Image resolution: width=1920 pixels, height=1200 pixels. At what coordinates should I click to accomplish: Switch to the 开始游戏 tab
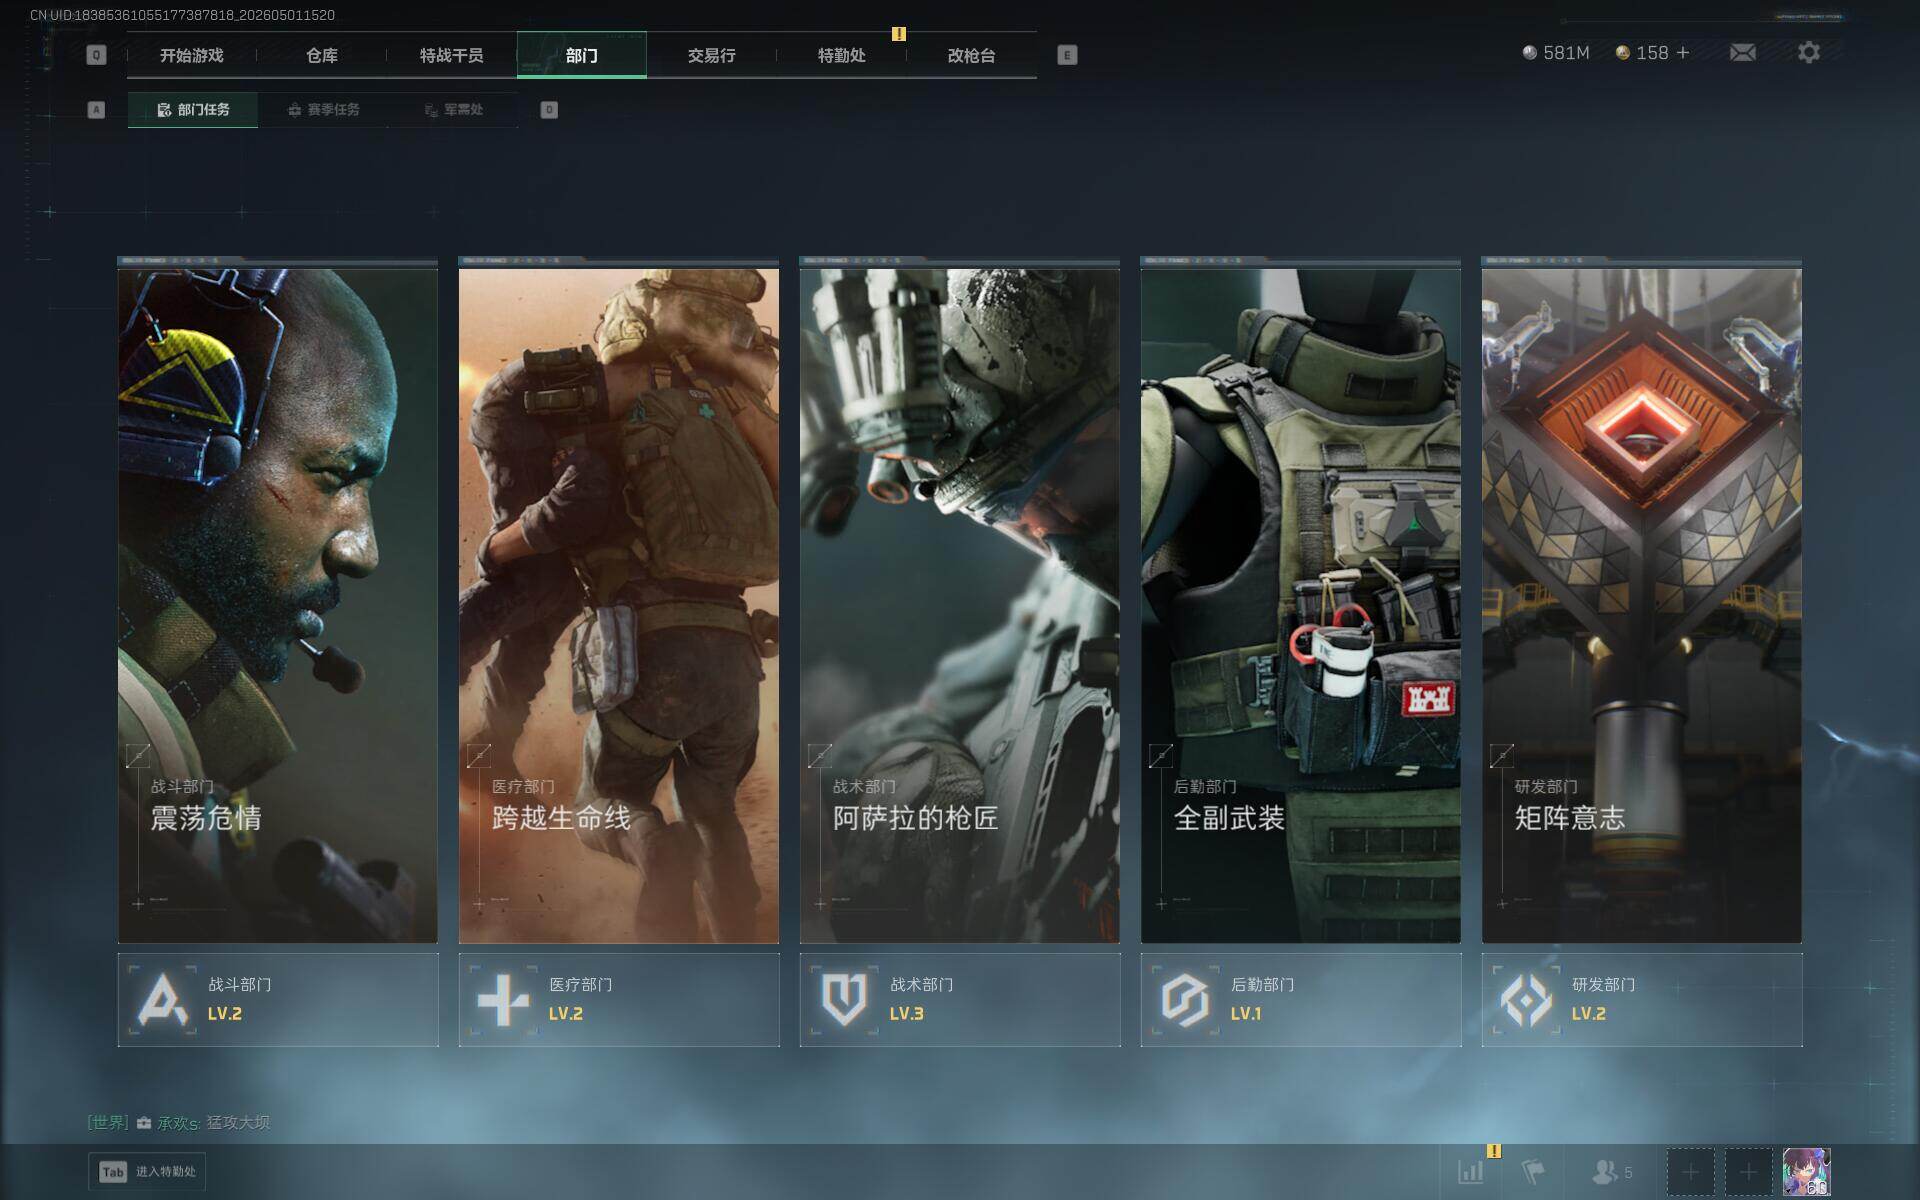click(192, 55)
